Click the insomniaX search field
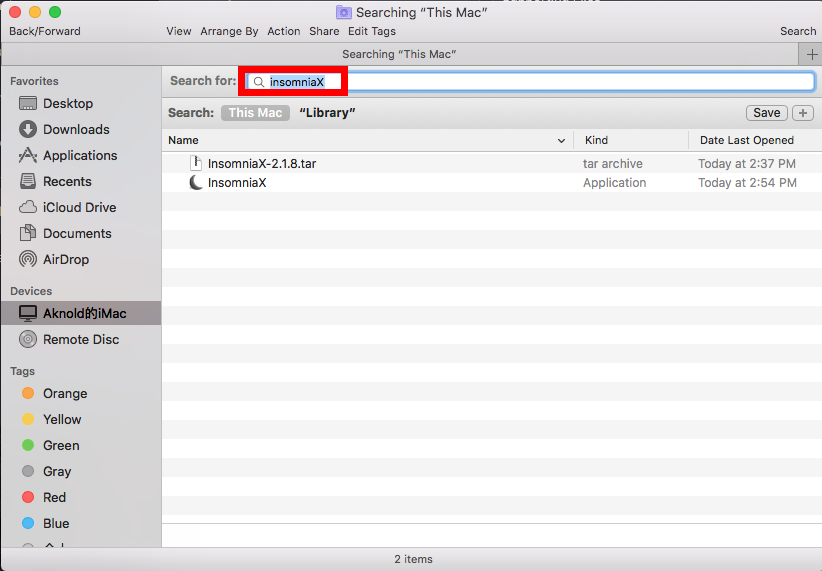Screen dimensions: 822x571 tap(530, 81)
